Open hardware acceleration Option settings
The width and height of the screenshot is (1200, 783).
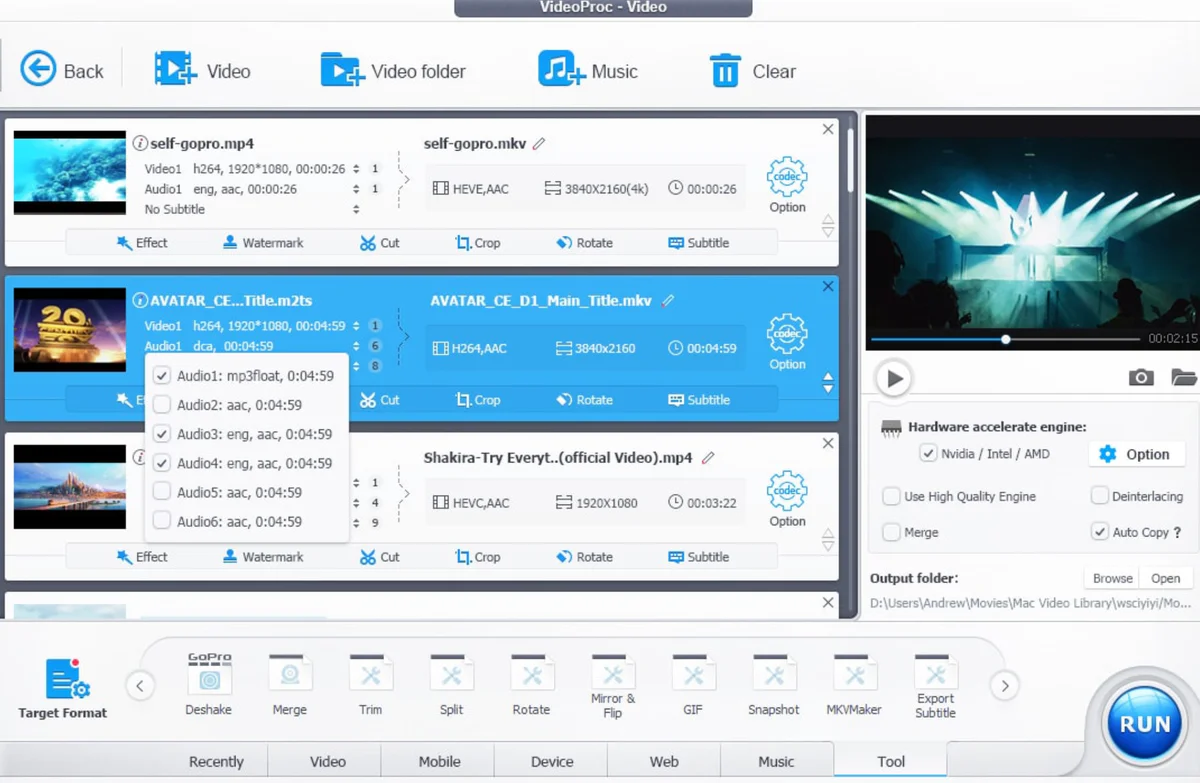tap(1137, 453)
